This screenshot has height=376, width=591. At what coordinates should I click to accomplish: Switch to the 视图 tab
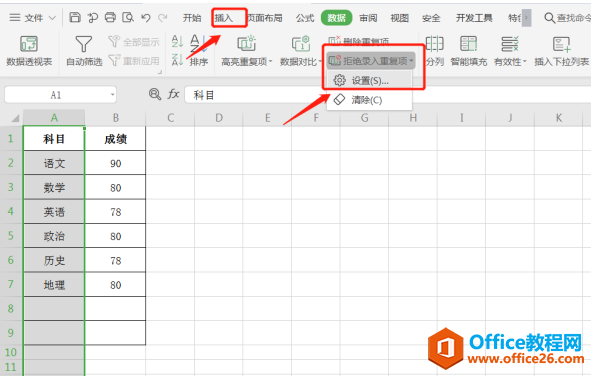pos(400,18)
